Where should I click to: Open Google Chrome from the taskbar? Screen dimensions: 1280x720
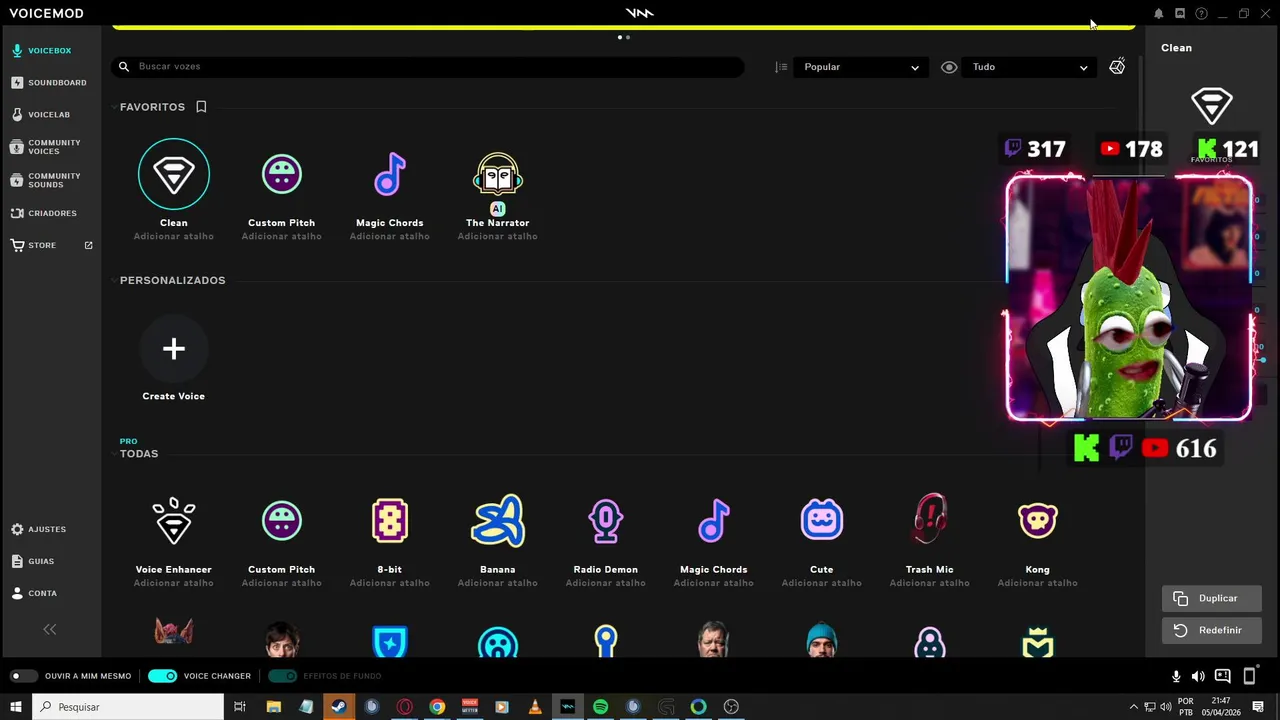coord(437,707)
